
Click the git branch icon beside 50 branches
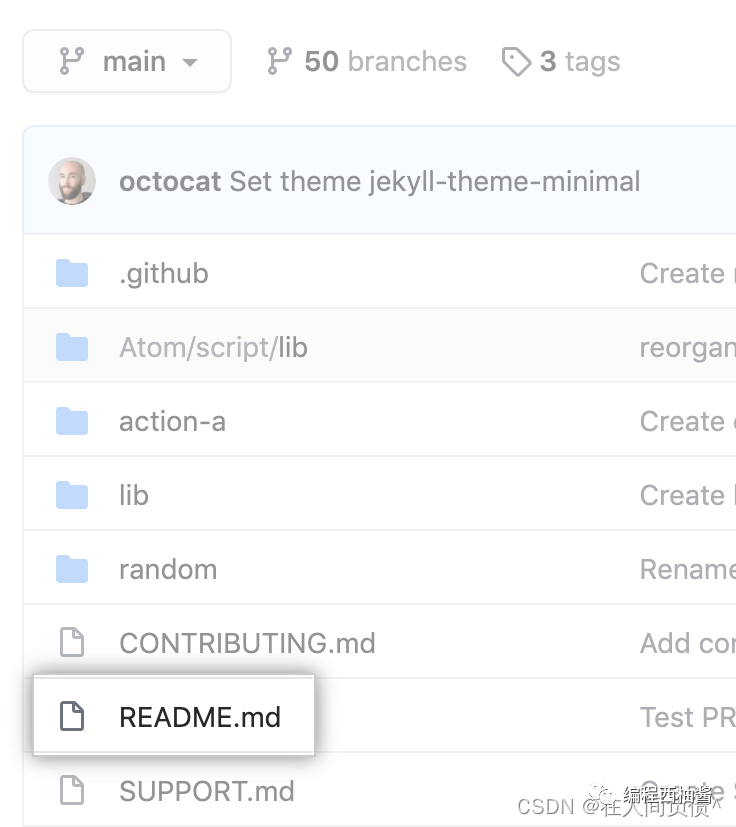pyautogui.click(x=279, y=62)
